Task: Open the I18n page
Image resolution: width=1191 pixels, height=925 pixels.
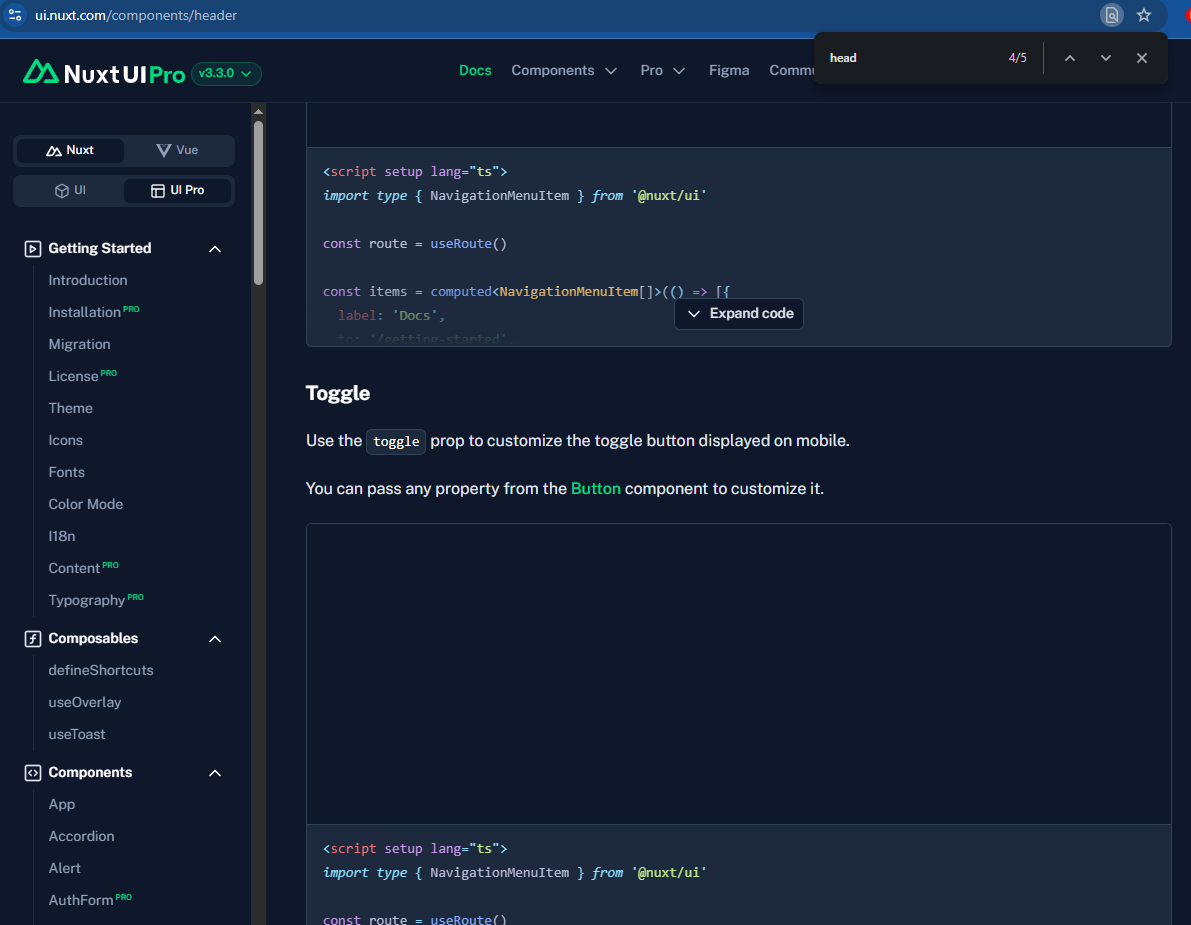Action: pos(62,535)
